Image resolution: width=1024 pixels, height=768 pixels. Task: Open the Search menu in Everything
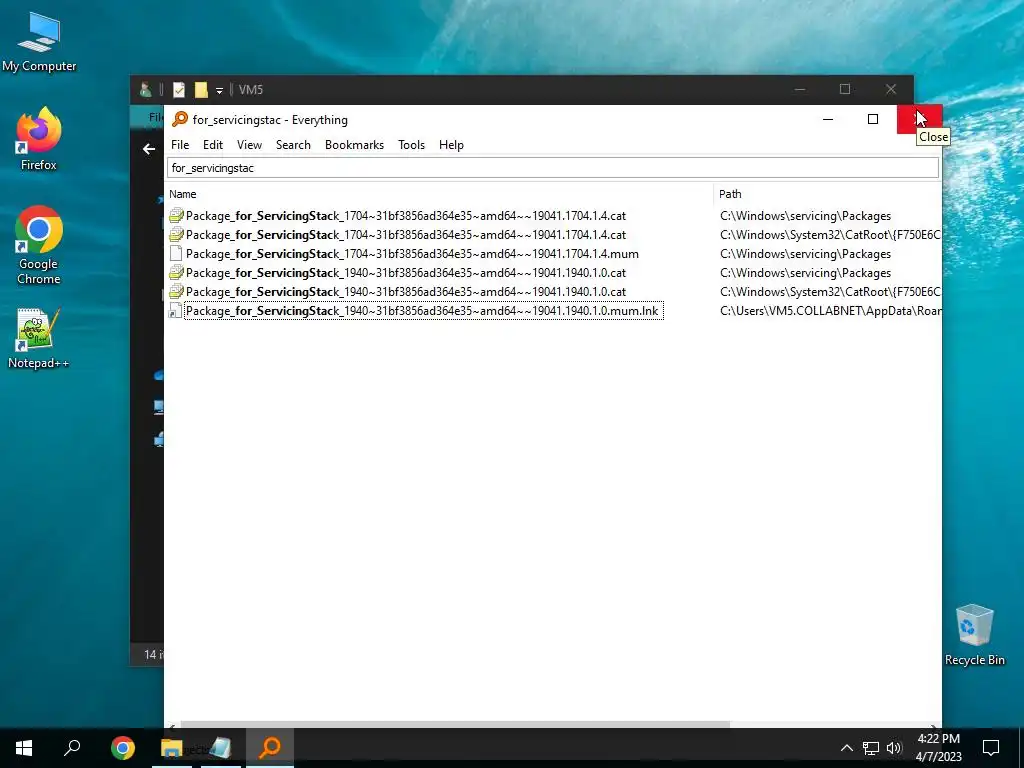coord(293,145)
